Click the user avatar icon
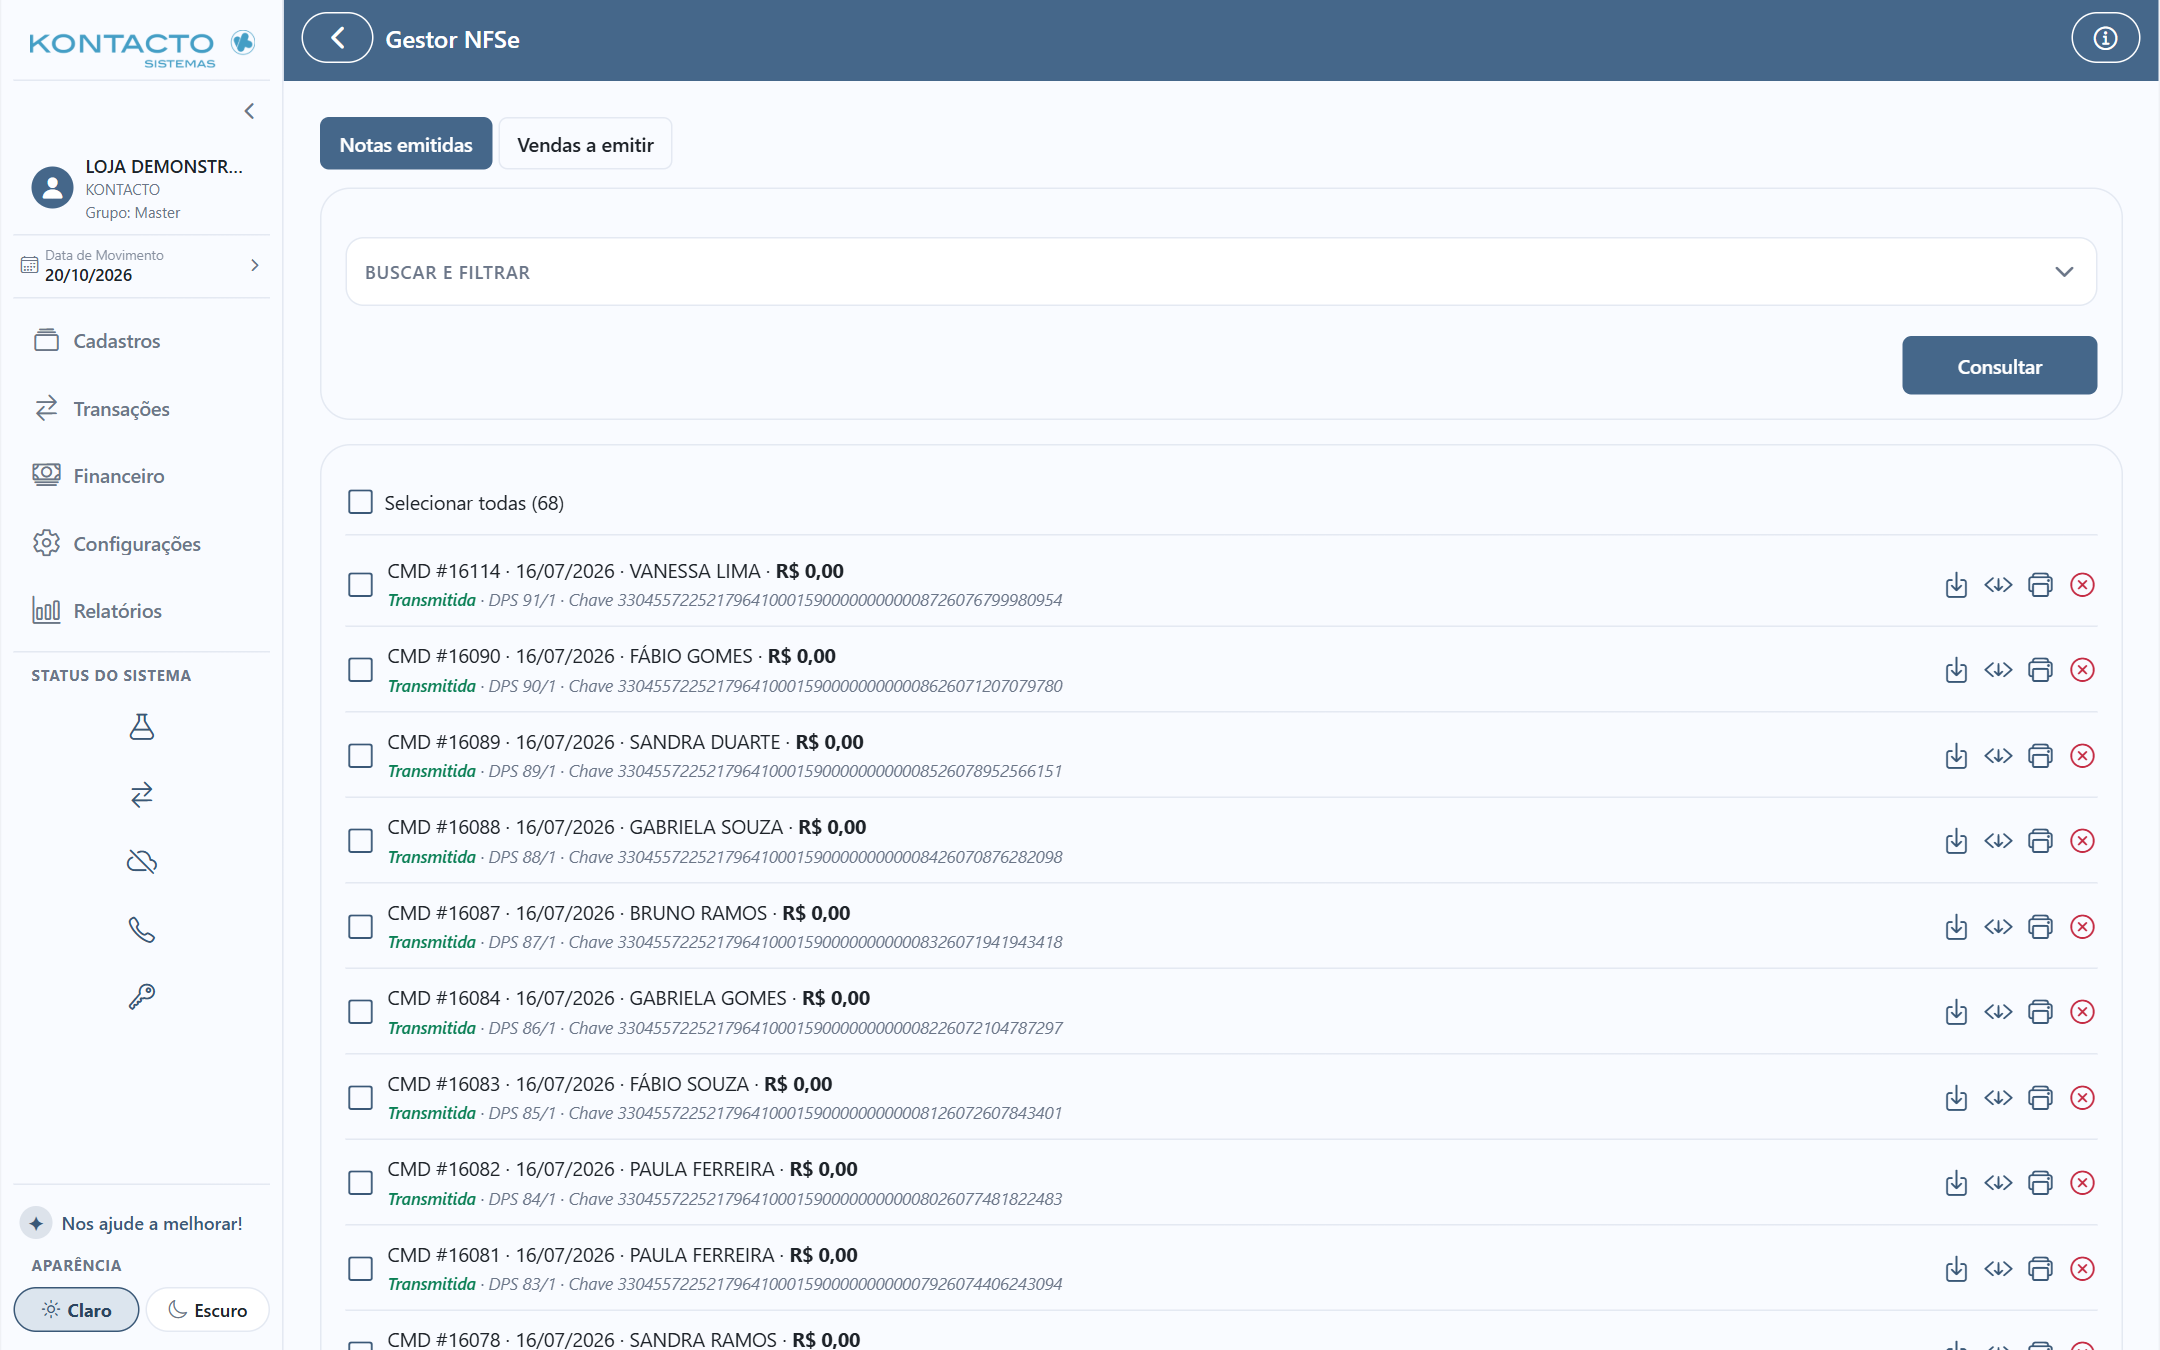The image size is (2160, 1350). tap(52, 187)
